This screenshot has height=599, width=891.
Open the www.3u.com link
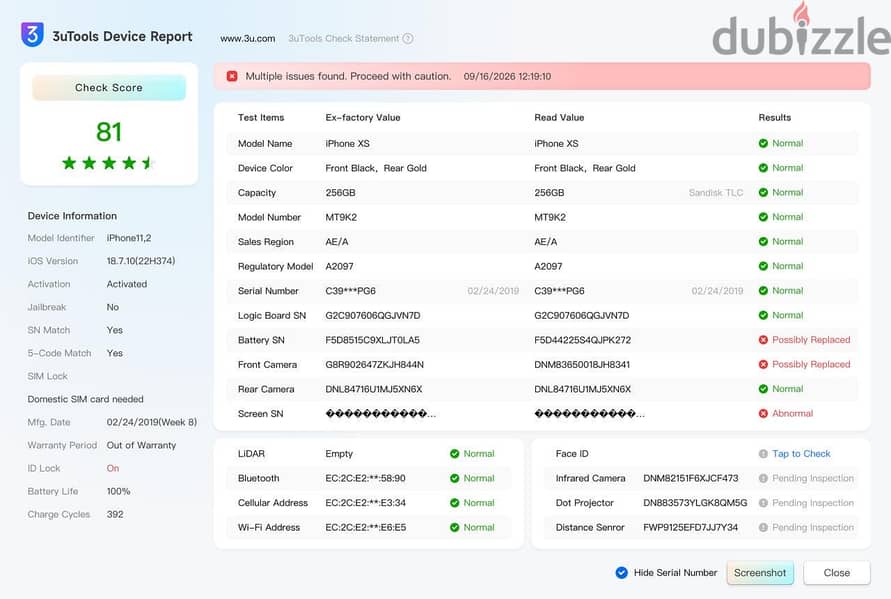pos(248,39)
